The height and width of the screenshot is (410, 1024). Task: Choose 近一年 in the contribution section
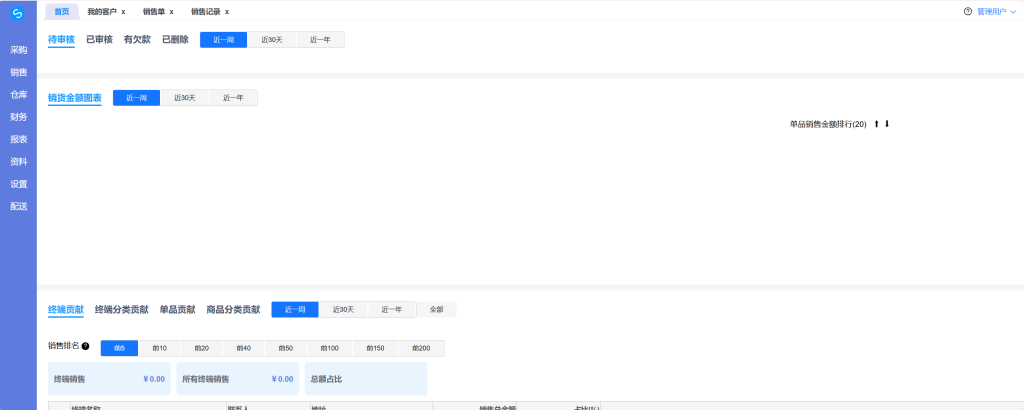(x=392, y=309)
